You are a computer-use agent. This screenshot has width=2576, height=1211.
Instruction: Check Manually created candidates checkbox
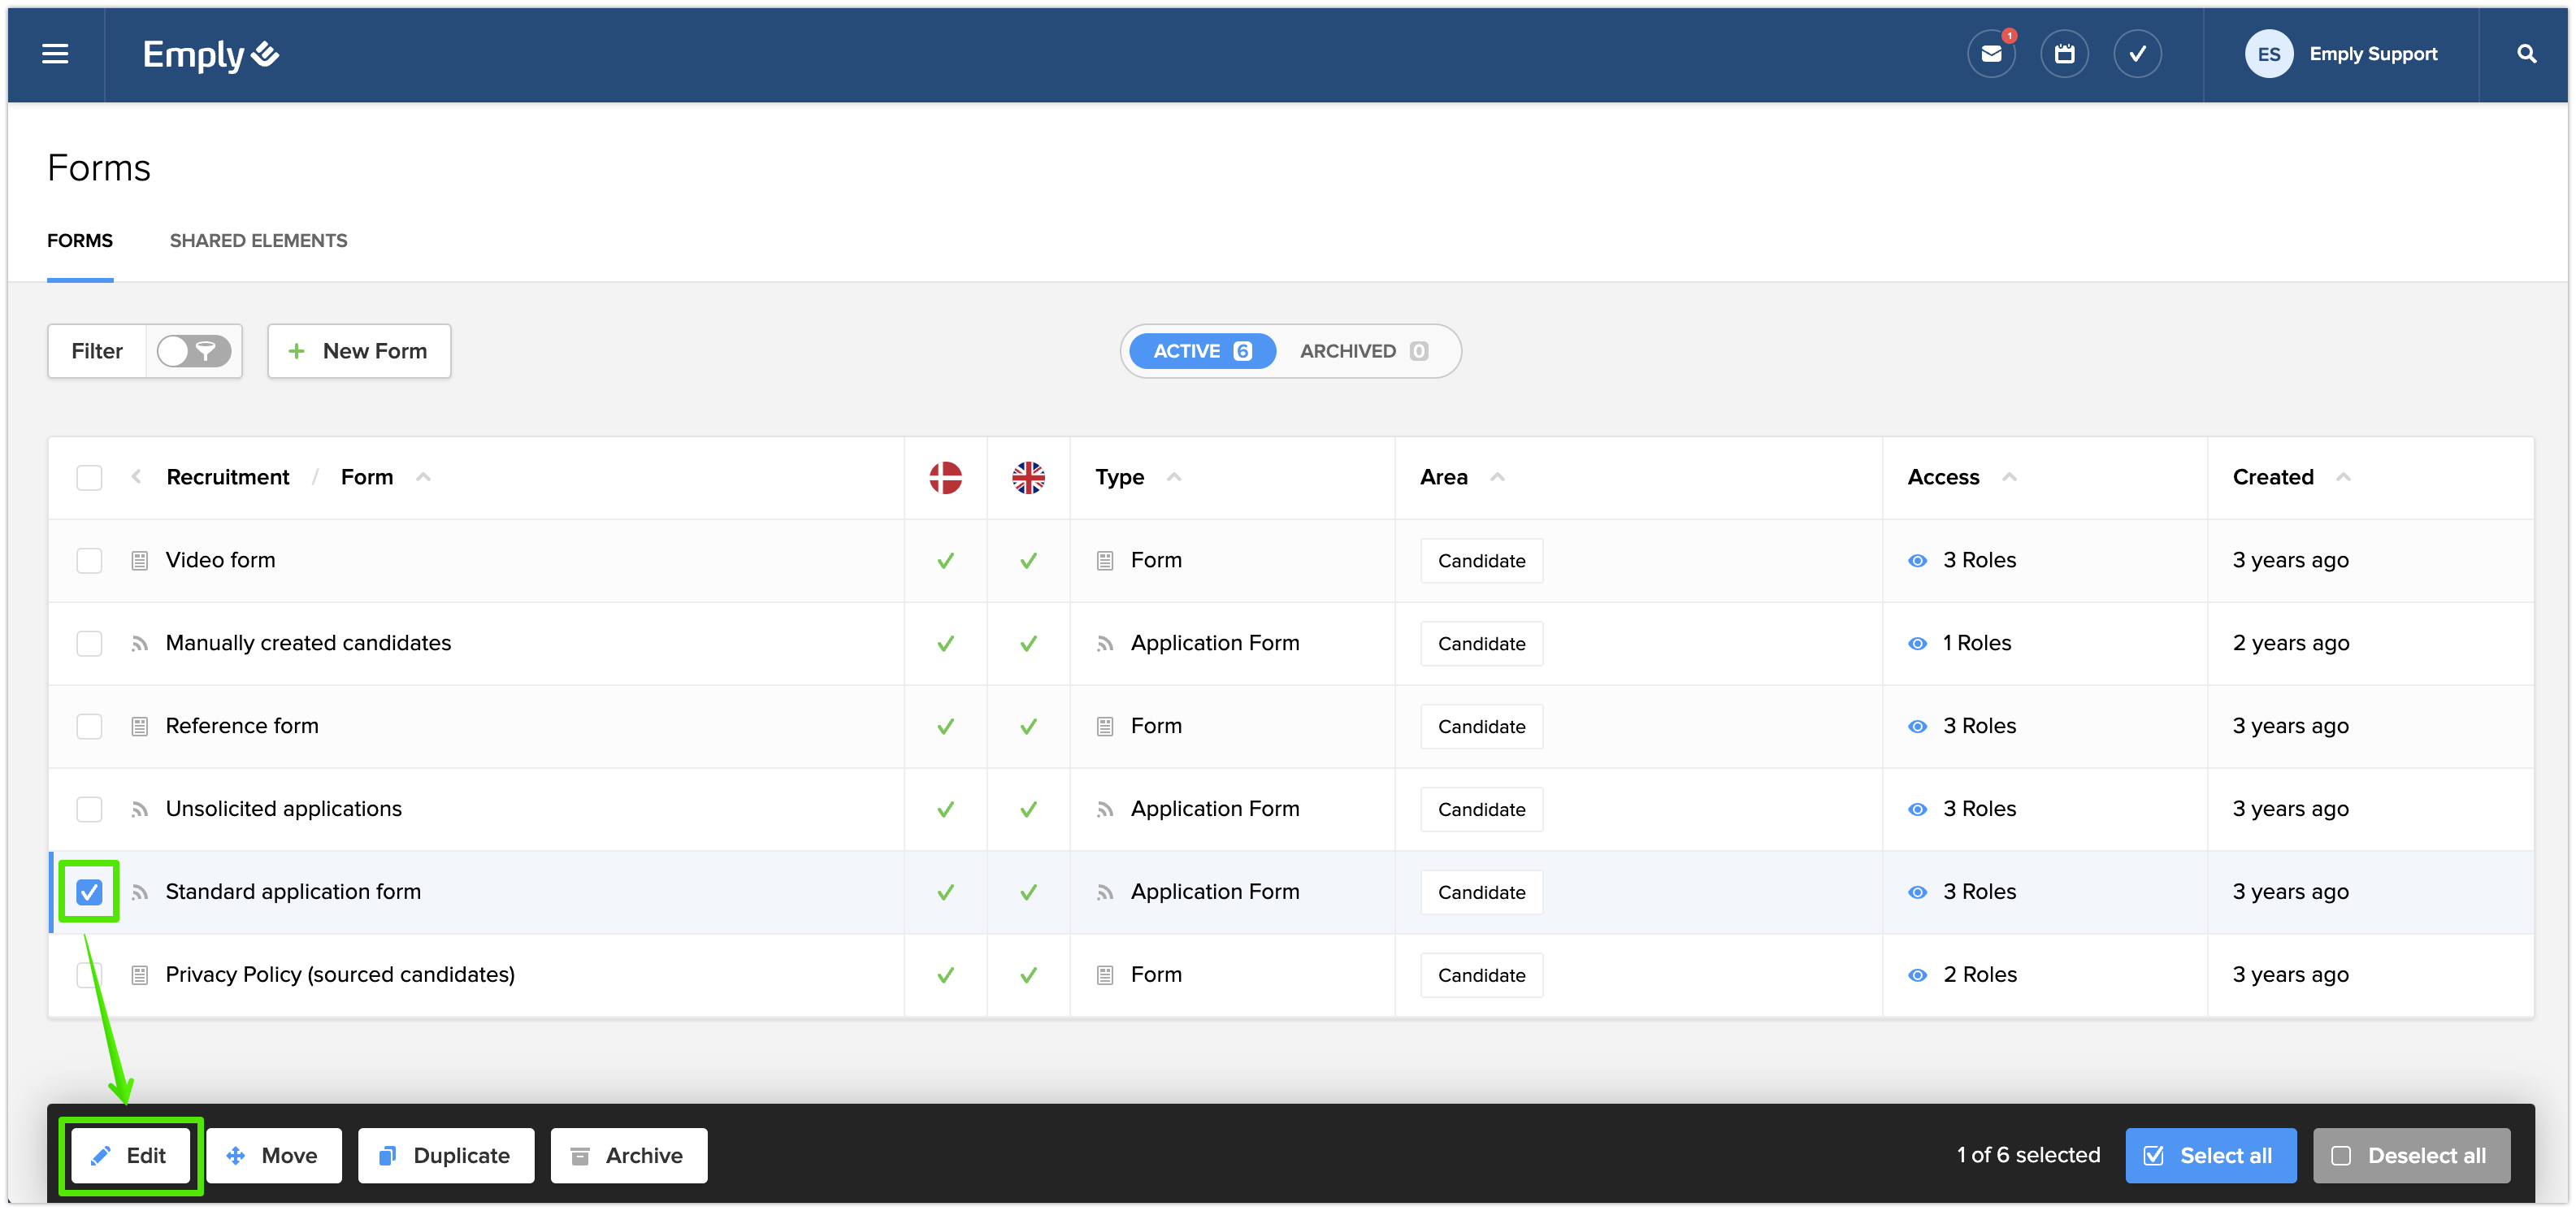89,643
